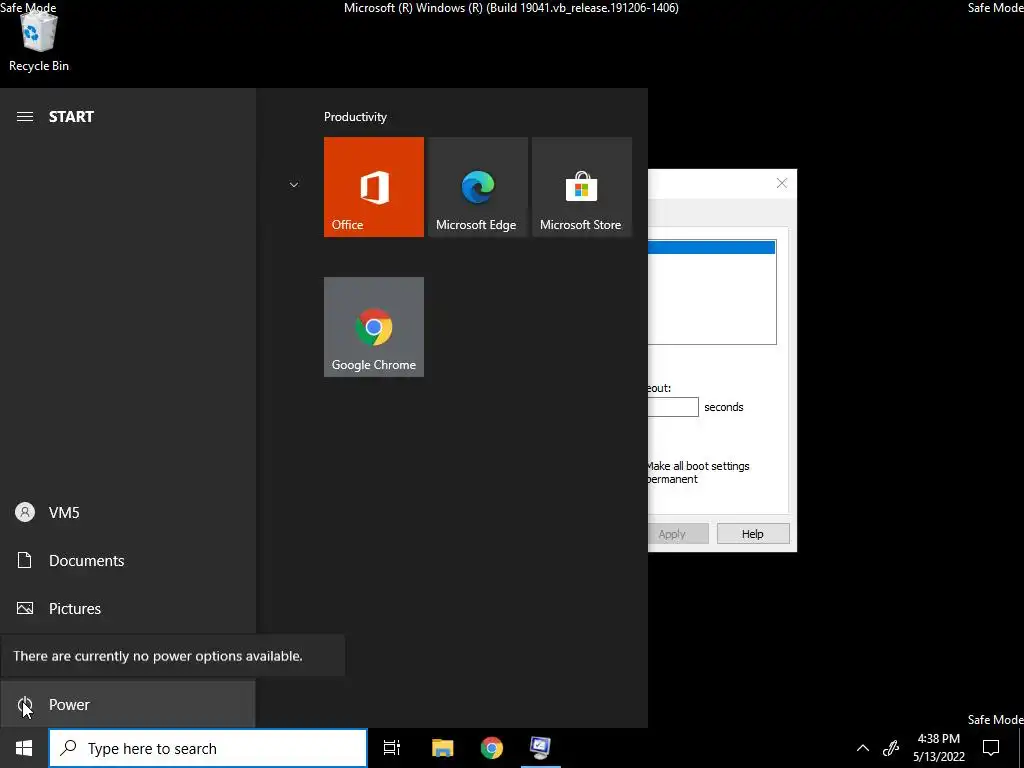Collapse the chevron beside the Productivity tiles

coord(294,185)
